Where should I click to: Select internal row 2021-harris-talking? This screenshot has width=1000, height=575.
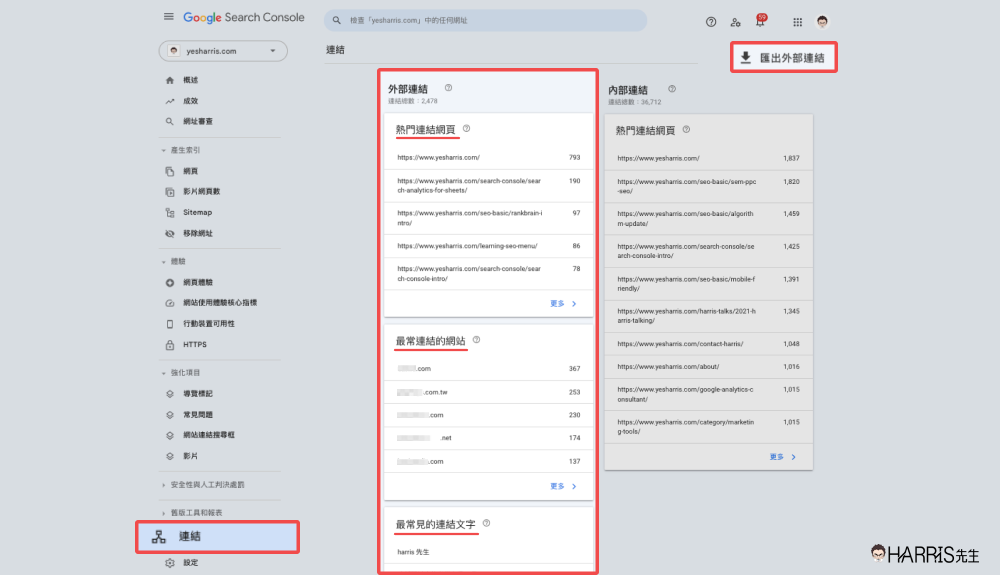pos(709,316)
